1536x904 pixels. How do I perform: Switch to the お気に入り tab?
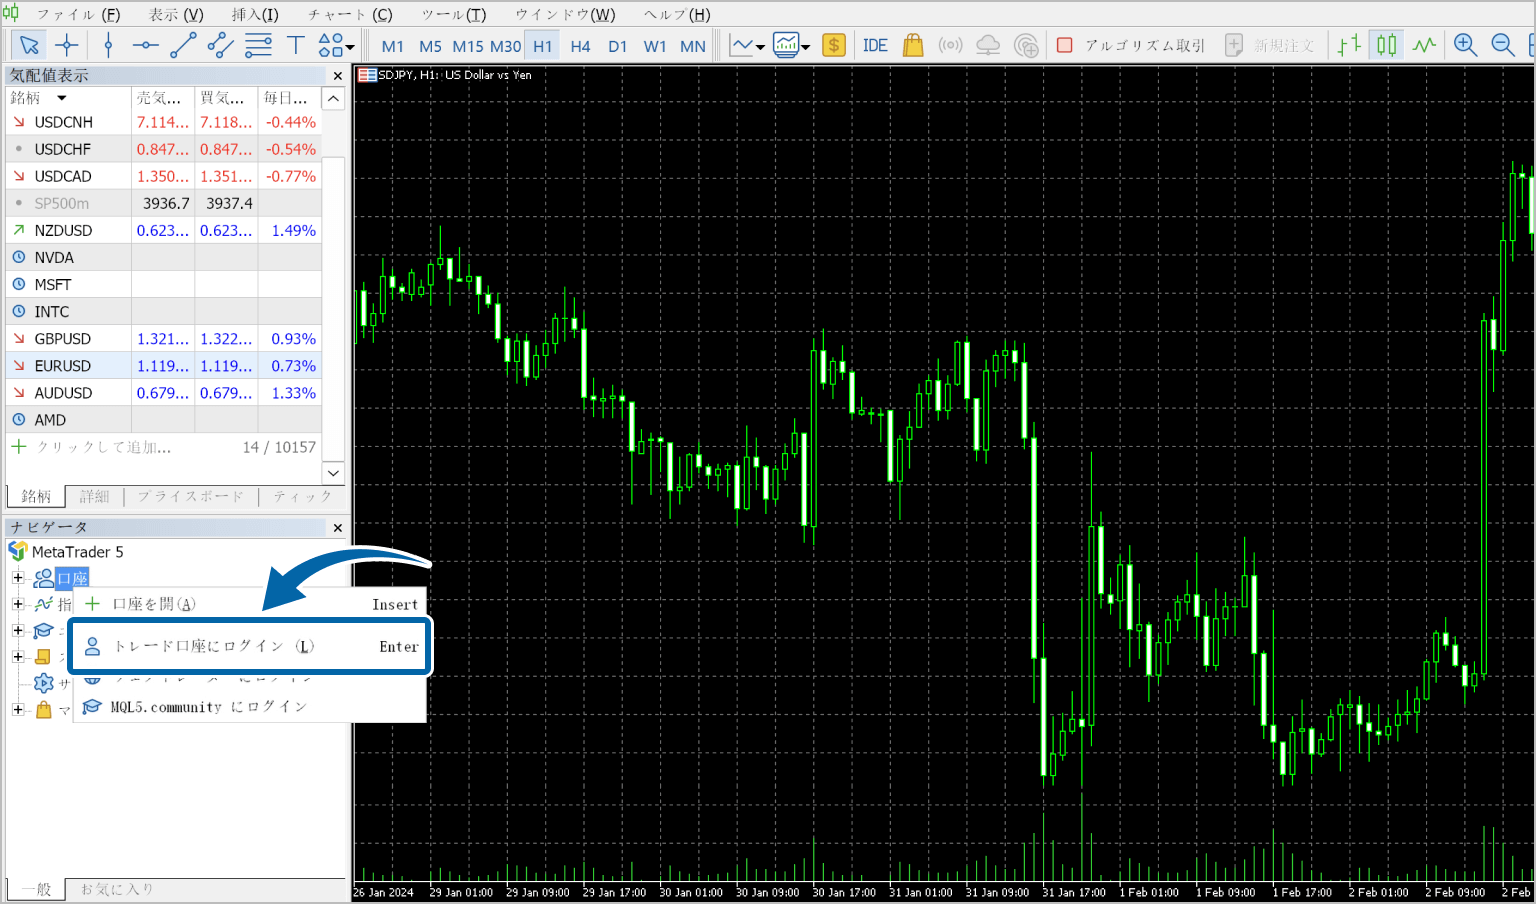[x=117, y=889]
